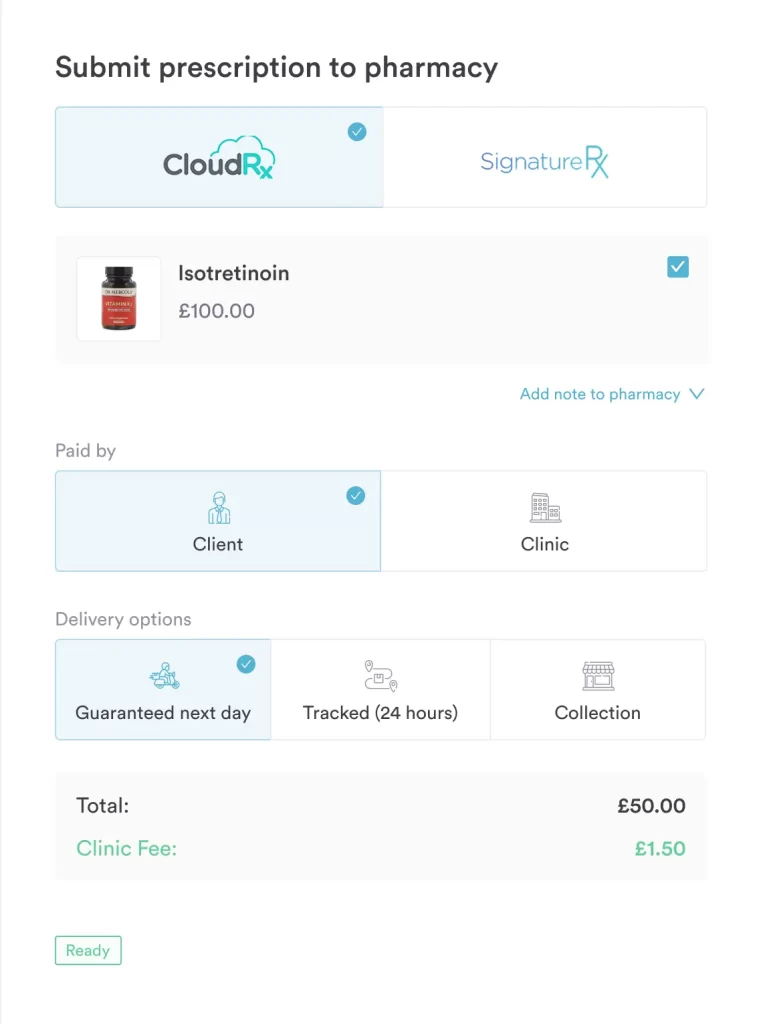This screenshot has height=1024, width=761.
Task: Open the Tracked (24 hours) delivery option
Action: [x=380, y=689]
